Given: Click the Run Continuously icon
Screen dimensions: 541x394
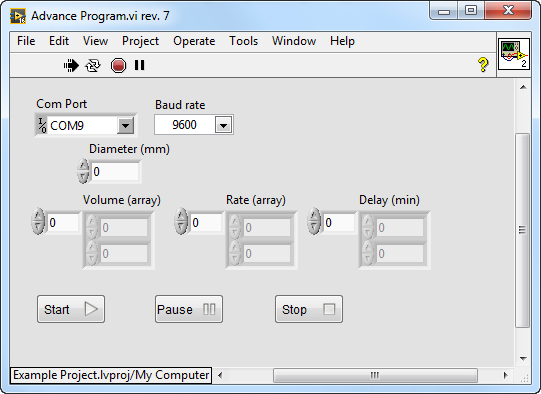Looking at the screenshot, I should [x=93, y=65].
